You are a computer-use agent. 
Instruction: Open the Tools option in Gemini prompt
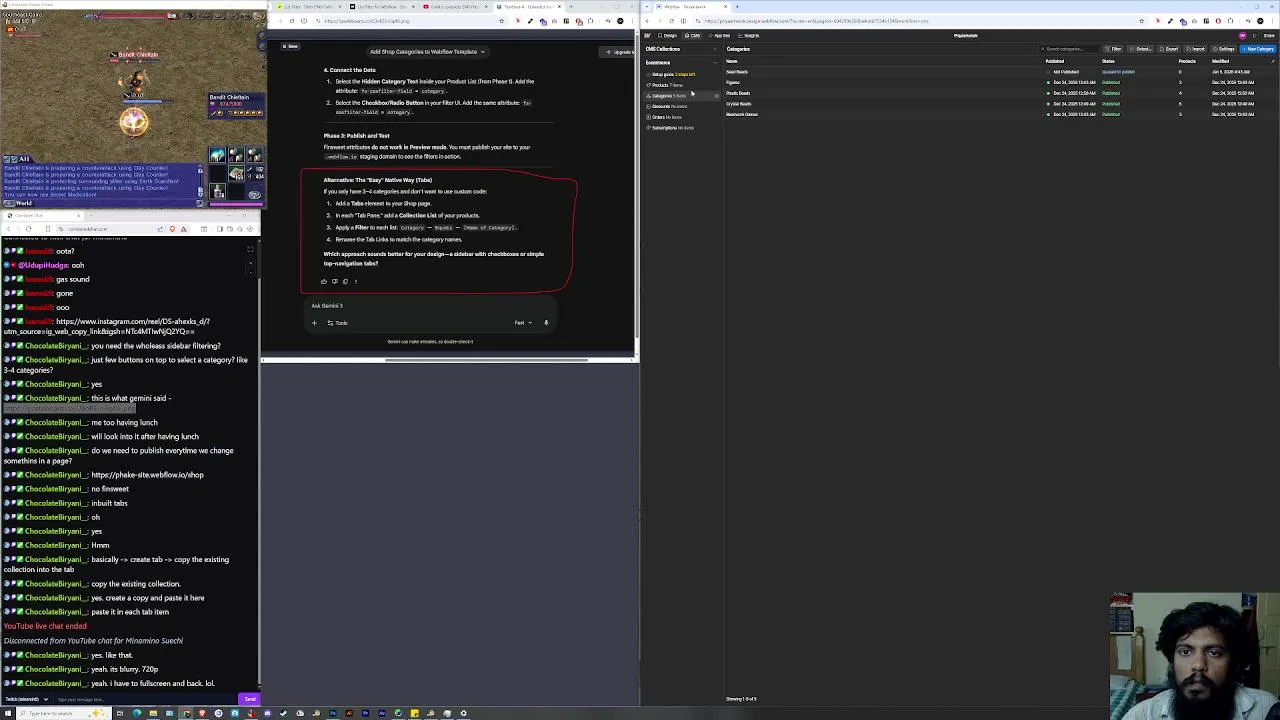pyautogui.click(x=337, y=323)
